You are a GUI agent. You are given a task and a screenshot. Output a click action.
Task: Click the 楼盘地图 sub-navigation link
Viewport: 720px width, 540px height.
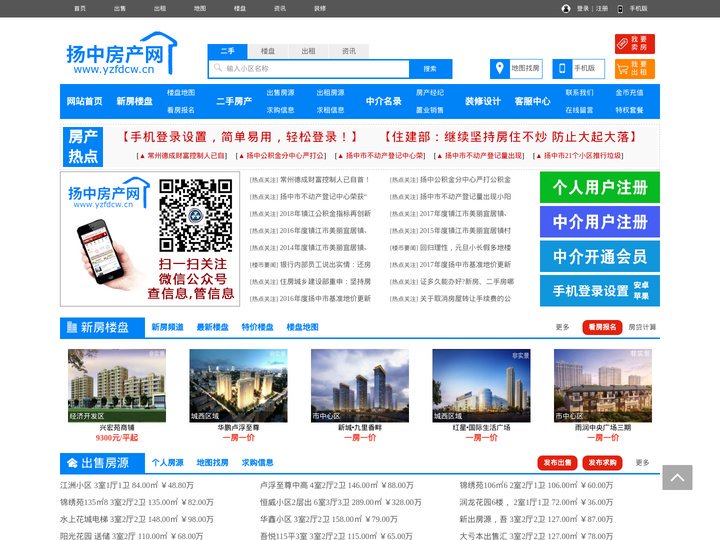coord(181,93)
